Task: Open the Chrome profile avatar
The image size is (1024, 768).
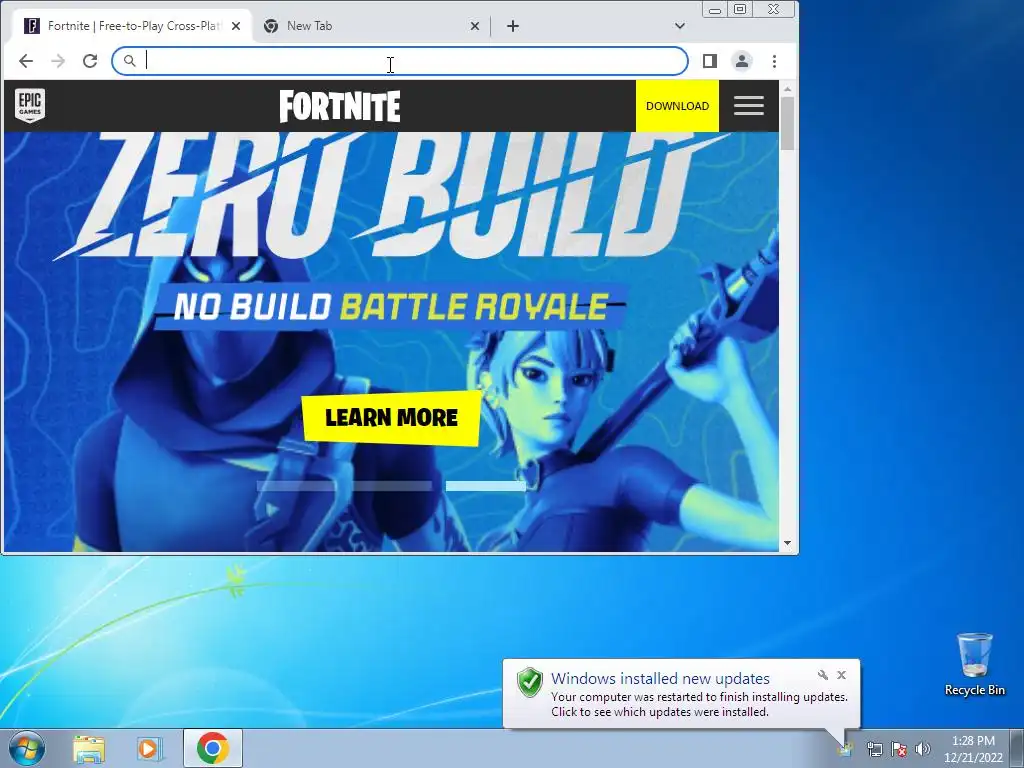Action: click(742, 61)
